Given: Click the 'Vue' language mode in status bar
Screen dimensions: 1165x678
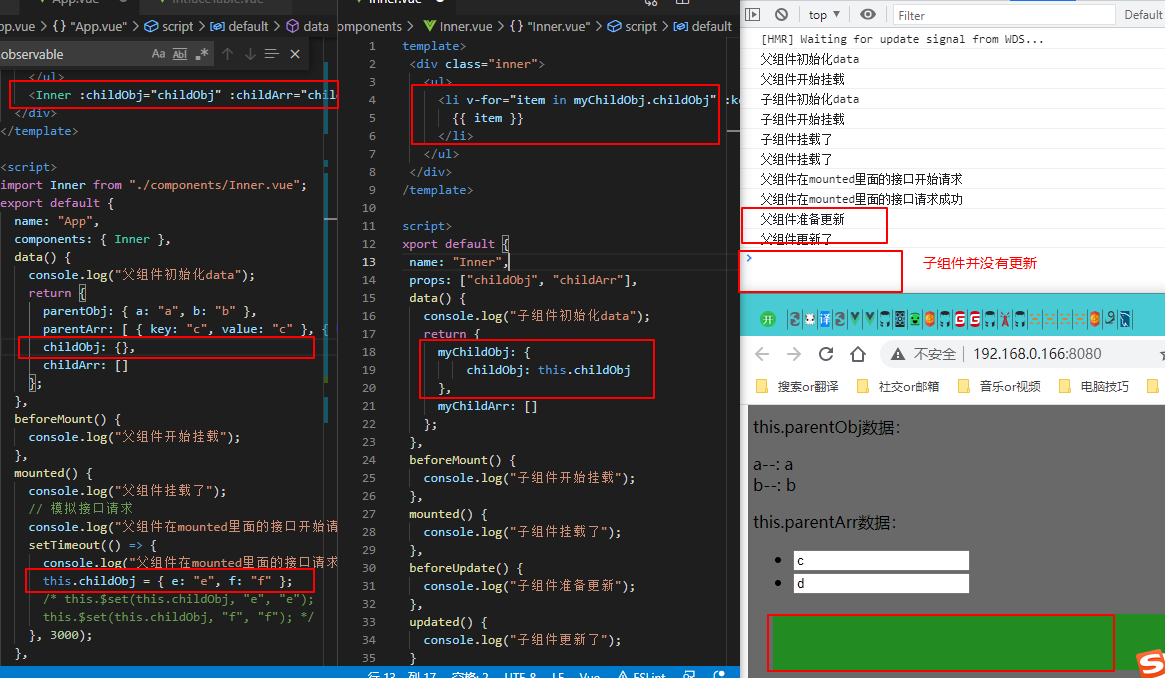Looking at the screenshot, I should point(589,674).
